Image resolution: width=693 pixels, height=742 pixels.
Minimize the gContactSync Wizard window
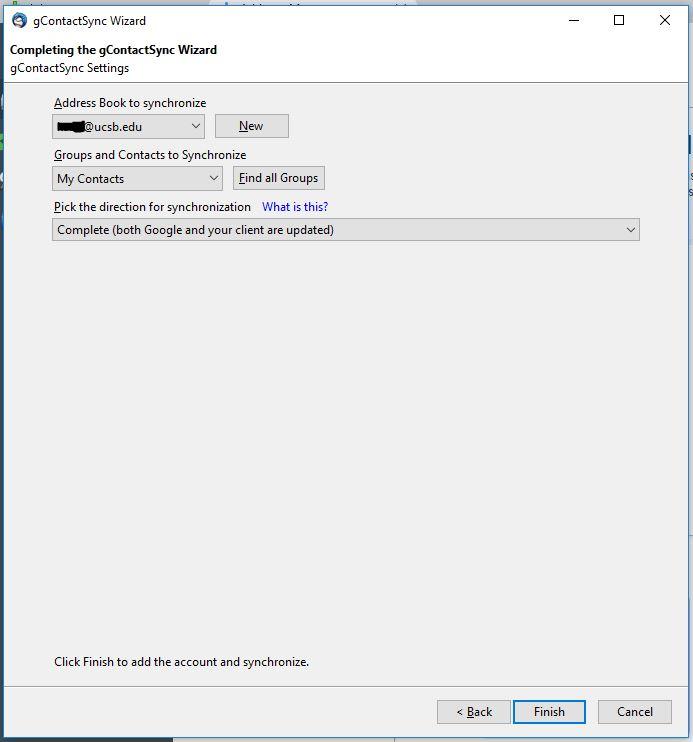(574, 20)
